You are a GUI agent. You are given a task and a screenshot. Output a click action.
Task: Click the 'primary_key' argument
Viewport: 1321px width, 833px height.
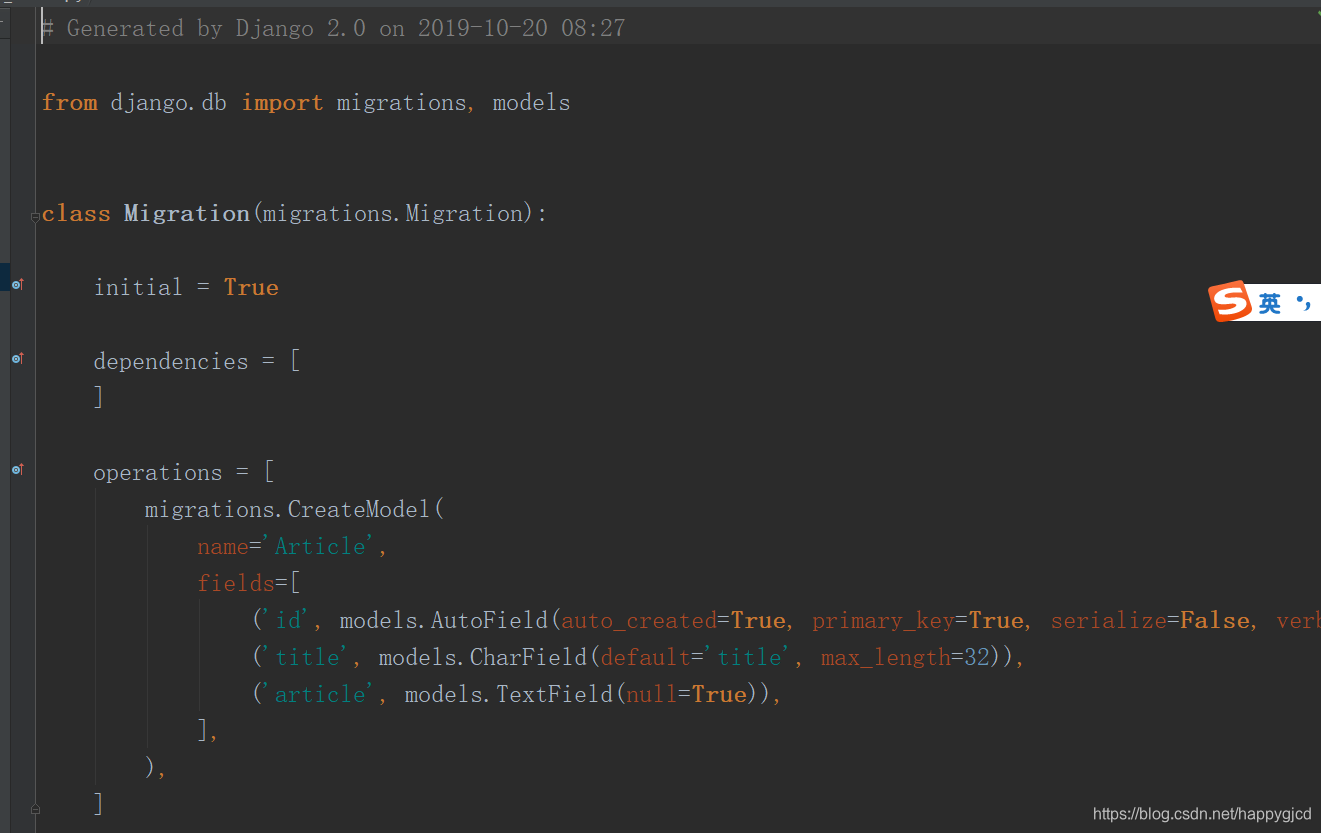883,621
